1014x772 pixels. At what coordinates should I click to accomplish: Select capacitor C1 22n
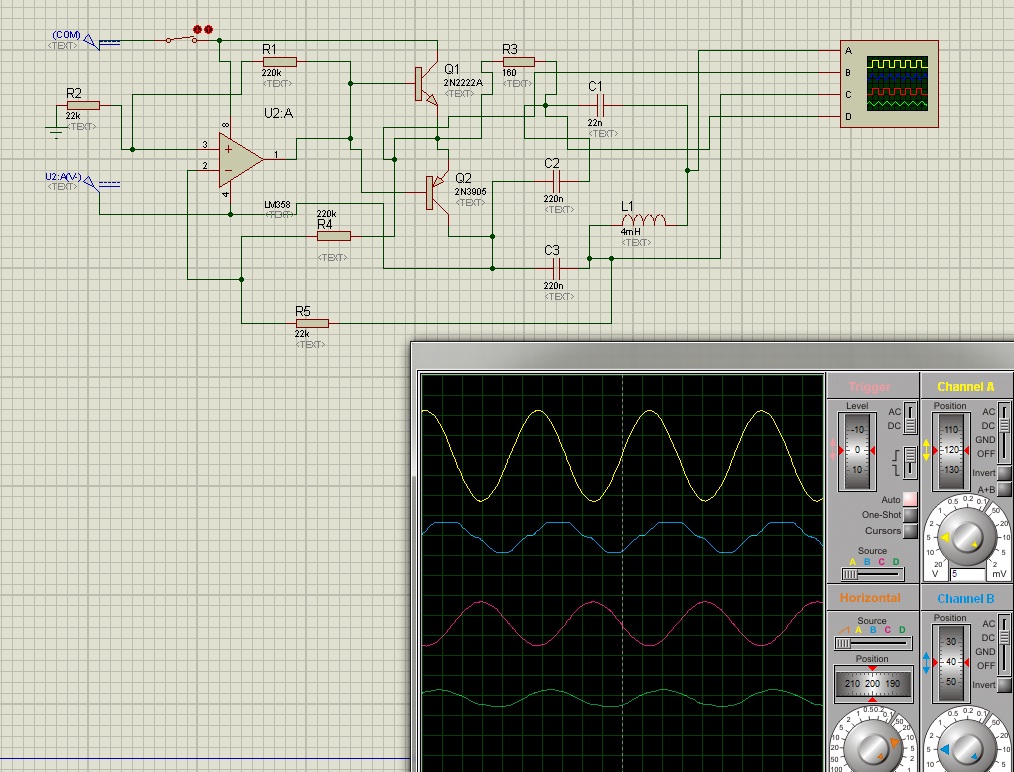[600, 104]
